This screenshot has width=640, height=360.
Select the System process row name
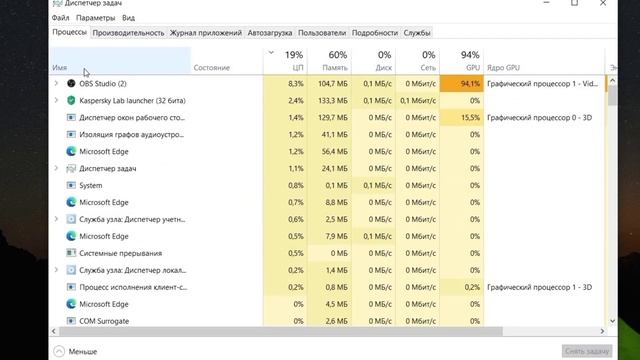click(x=91, y=186)
